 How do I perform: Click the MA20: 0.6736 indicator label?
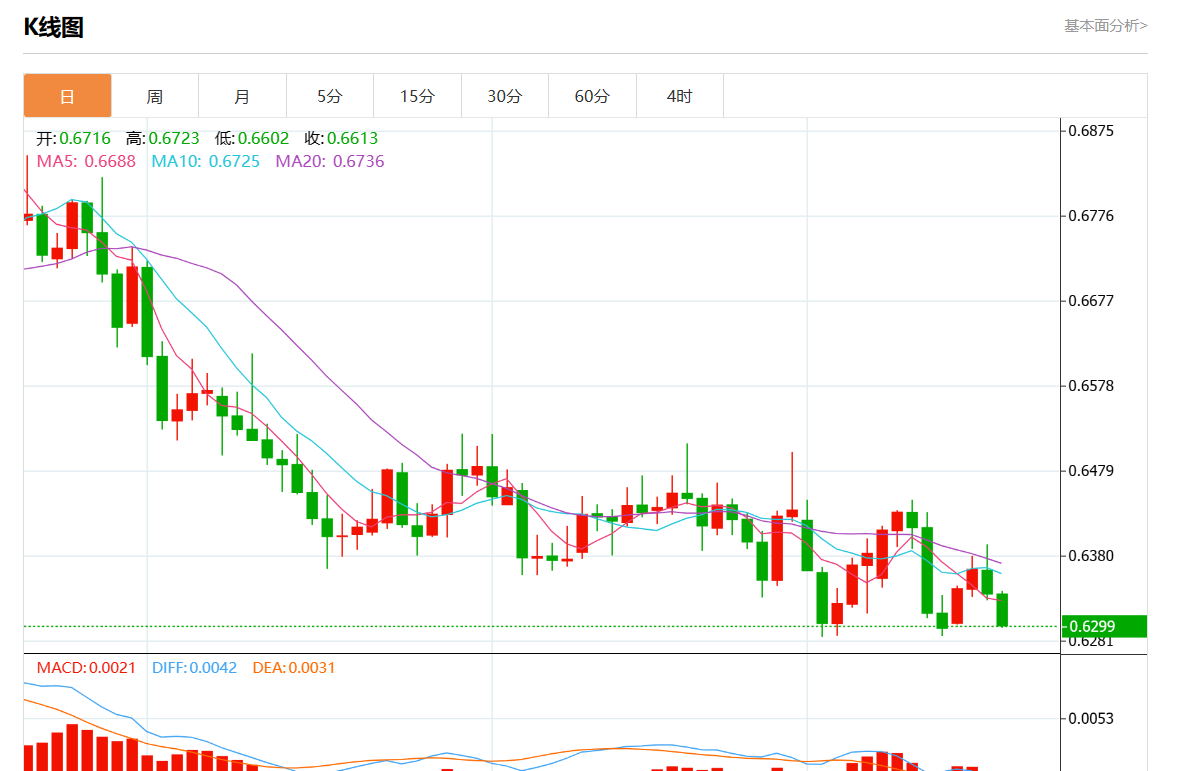click(330, 161)
